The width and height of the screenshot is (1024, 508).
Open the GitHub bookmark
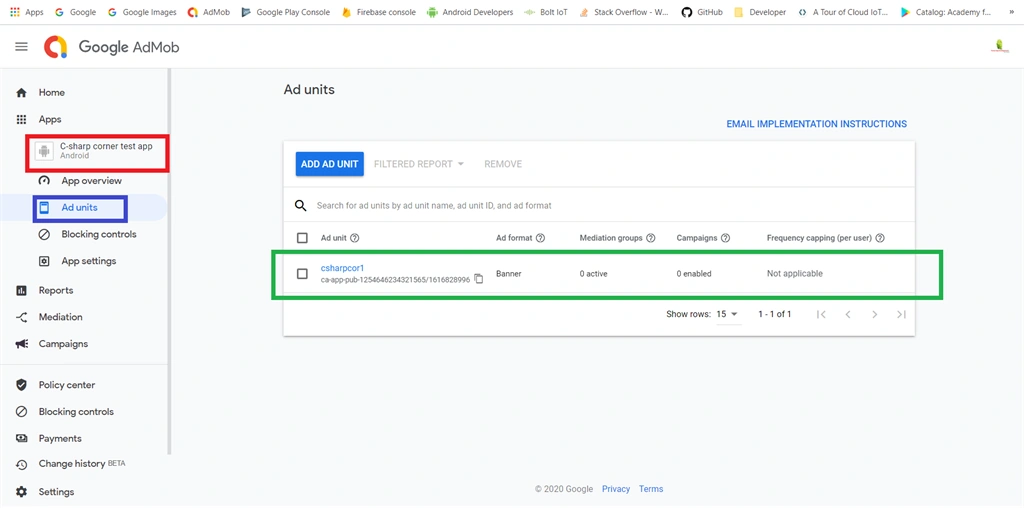click(x=702, y=12)
